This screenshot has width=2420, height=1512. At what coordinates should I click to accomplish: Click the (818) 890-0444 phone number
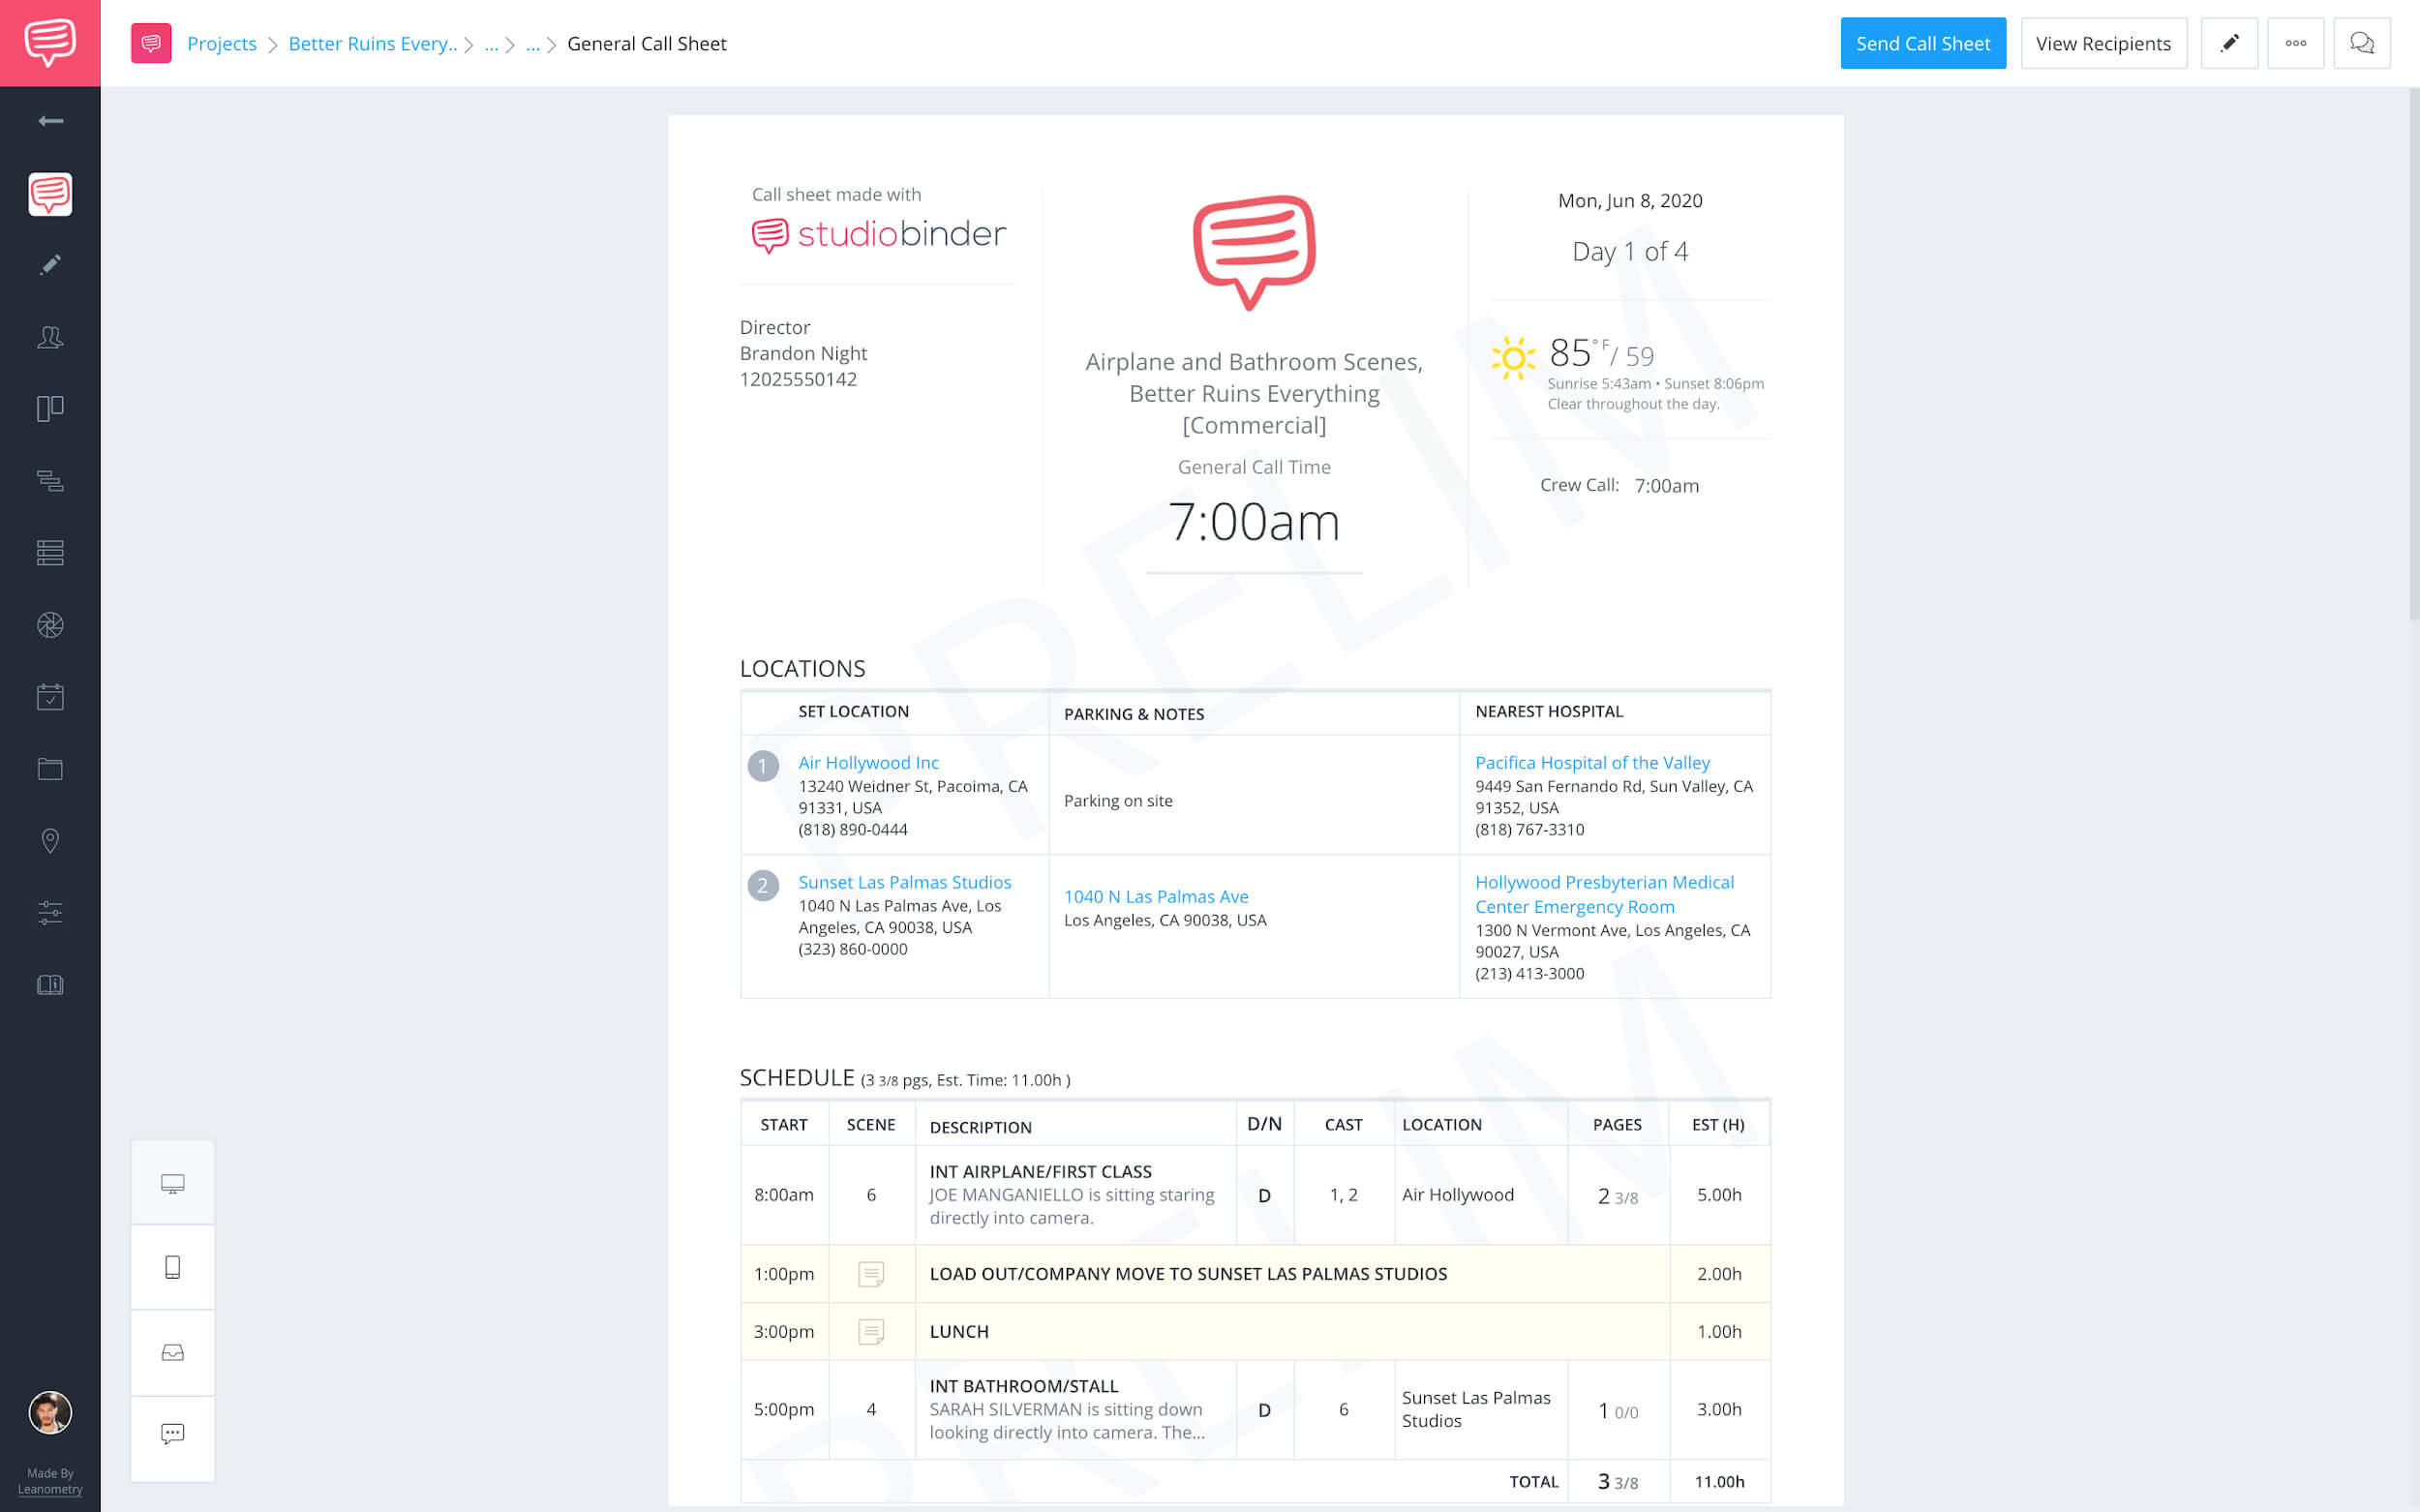coord(853,829)
